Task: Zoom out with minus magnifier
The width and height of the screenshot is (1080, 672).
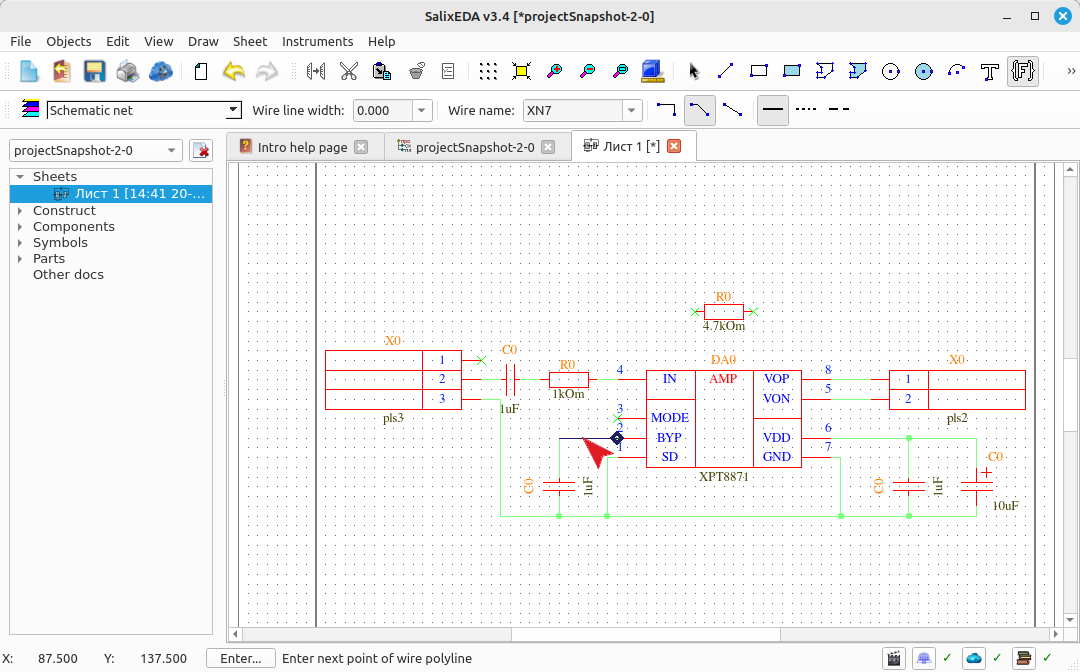Action: [588, 71]
